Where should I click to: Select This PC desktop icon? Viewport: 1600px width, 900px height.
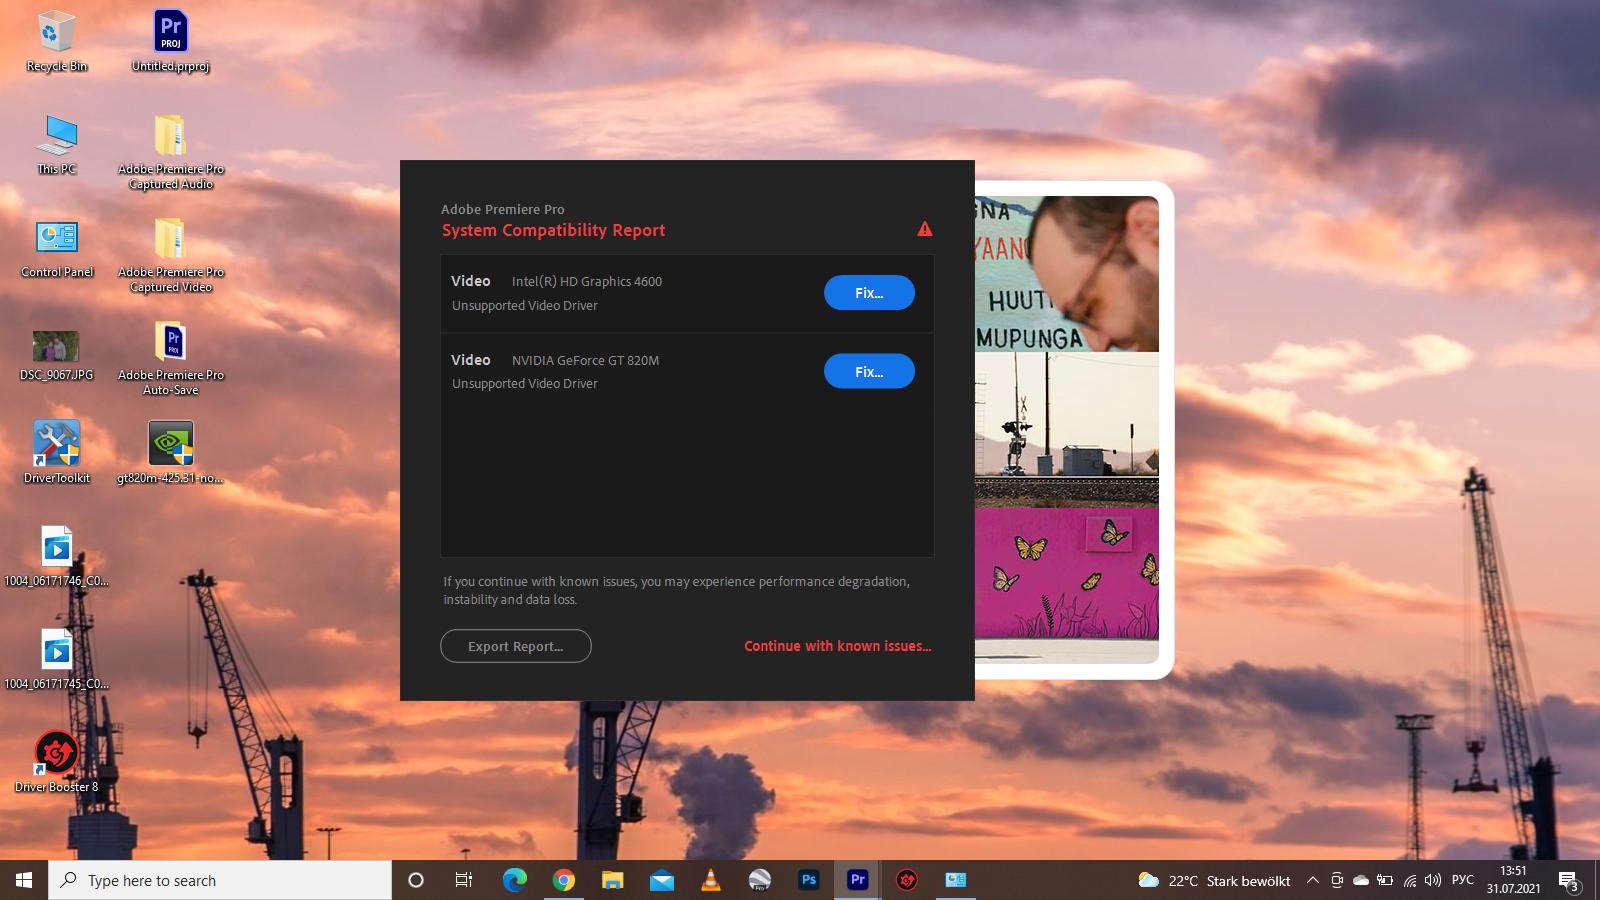pyautogui.click(x=57, y=145)
